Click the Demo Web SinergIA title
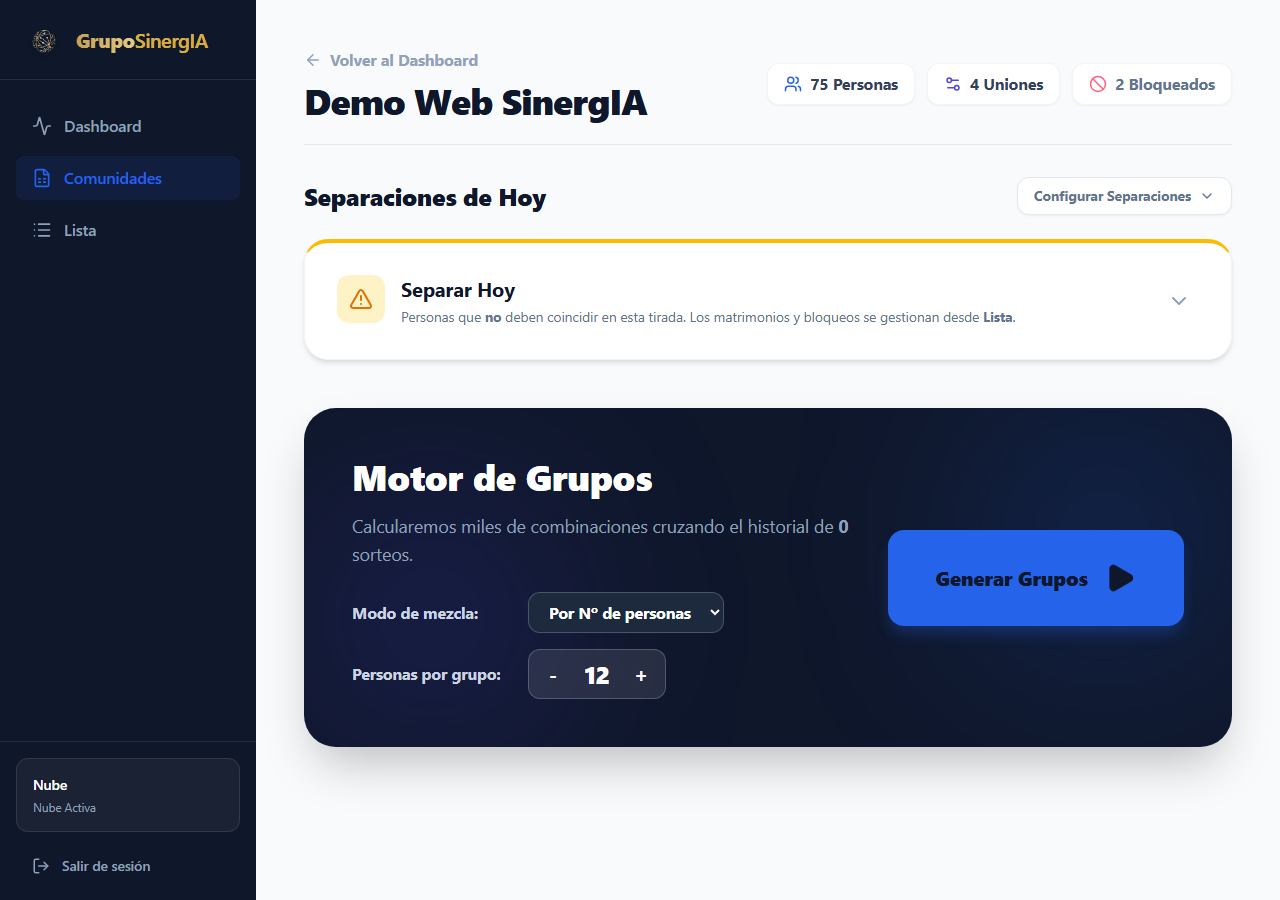 [476, 103]
